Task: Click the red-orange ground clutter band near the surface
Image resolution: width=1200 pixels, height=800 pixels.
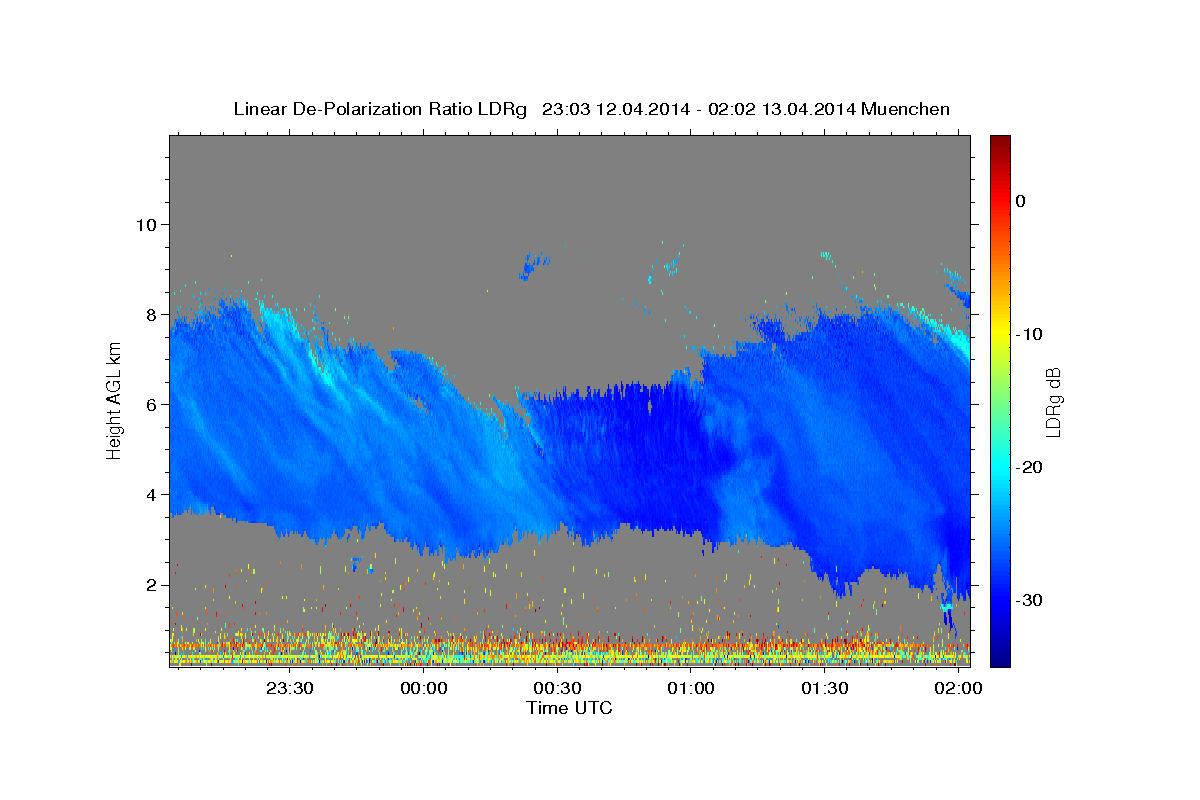Action: [x=569, y=643]
